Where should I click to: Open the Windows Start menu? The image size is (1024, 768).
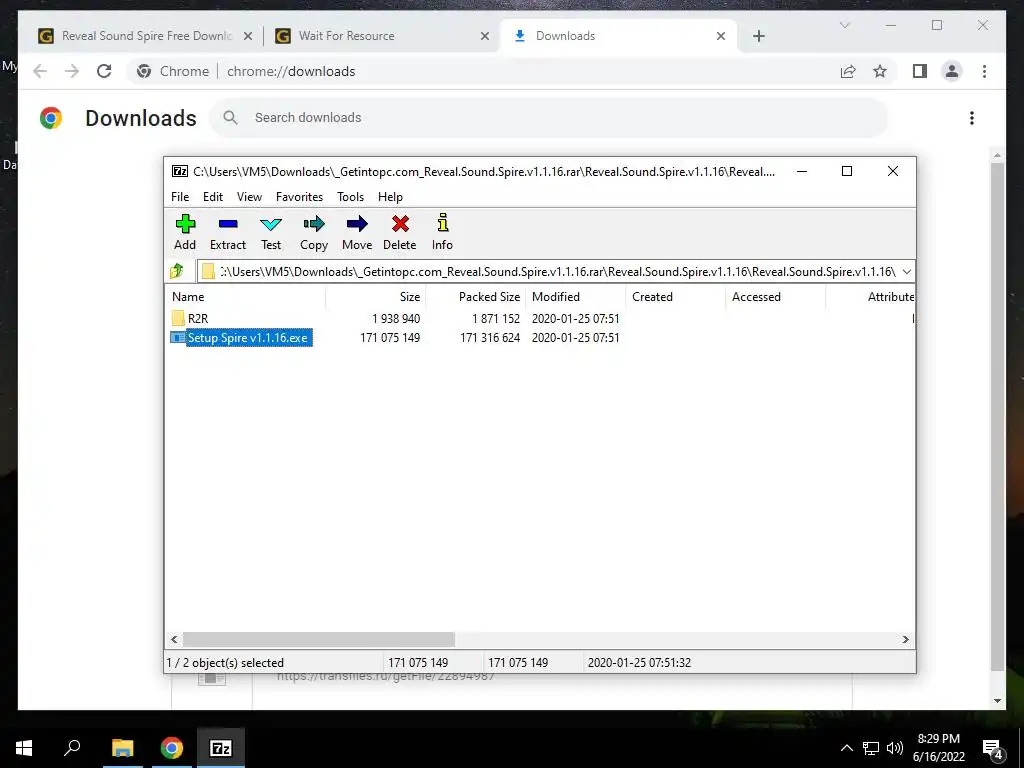click(24, 748)
